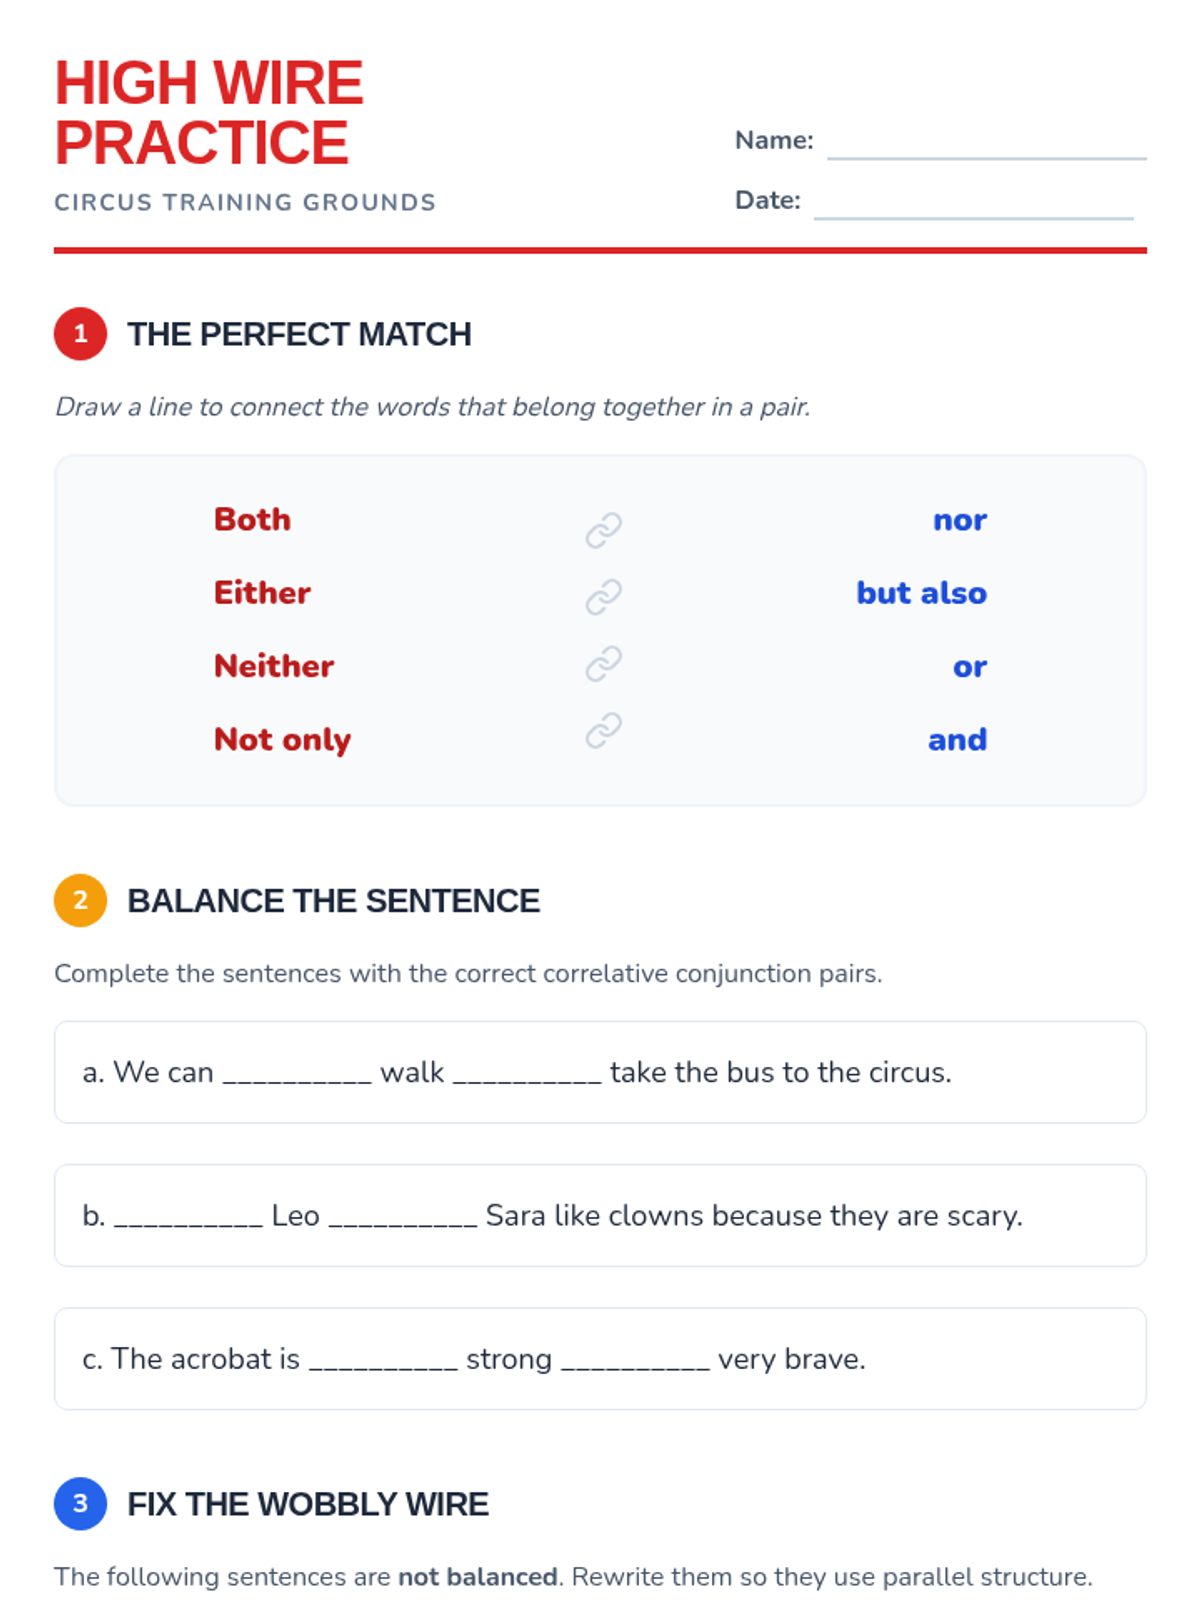Click the blue word nor
The width and height of the screenshot is (1200, 1600).
click(x=959, y=520)
